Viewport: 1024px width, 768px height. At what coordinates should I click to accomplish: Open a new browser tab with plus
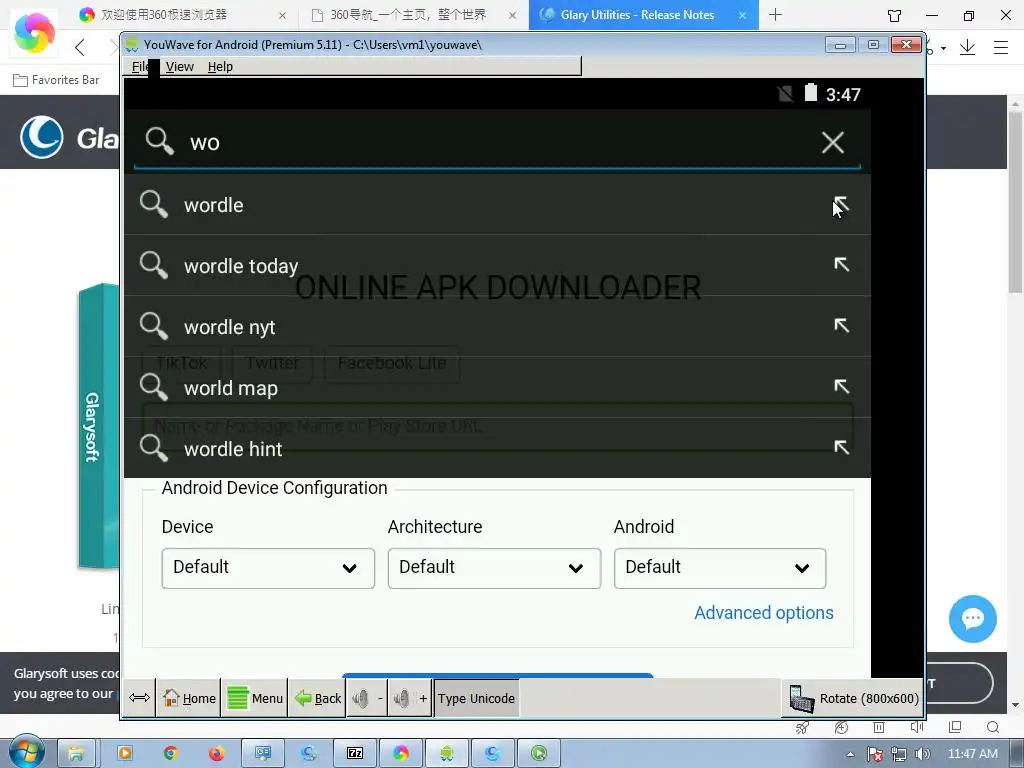[776, 14]
